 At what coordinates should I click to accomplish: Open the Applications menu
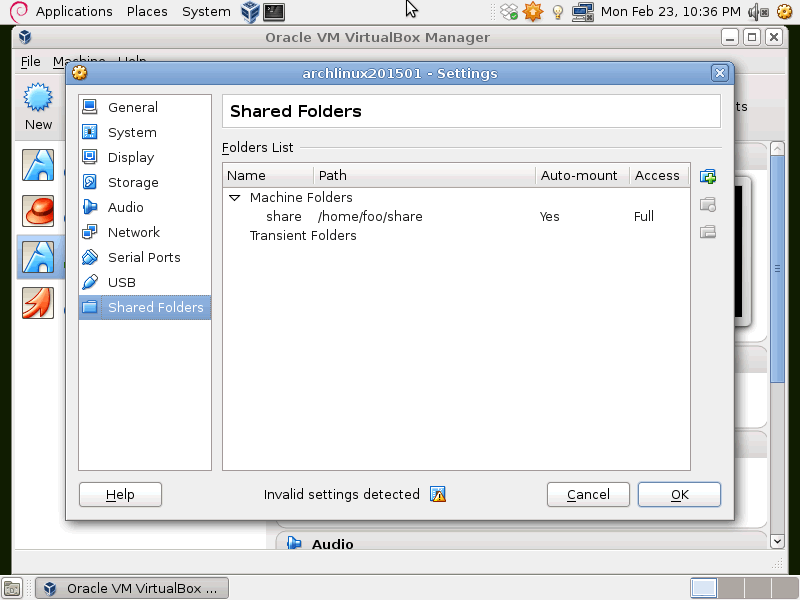click(74, 11)
